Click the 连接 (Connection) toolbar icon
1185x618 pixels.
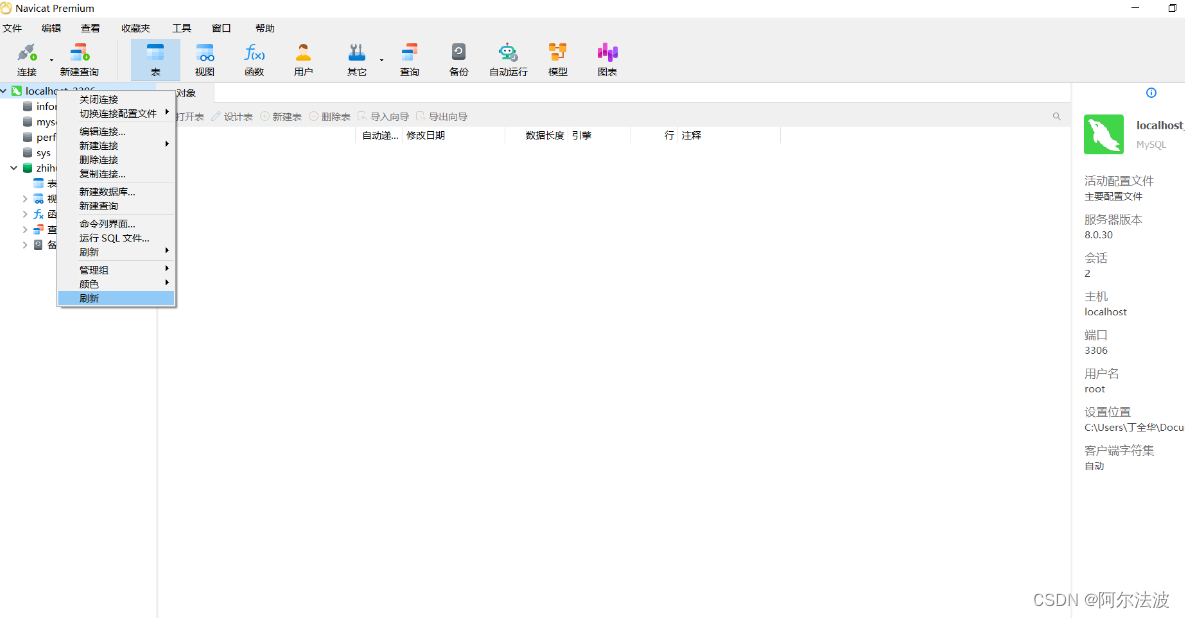27,53
